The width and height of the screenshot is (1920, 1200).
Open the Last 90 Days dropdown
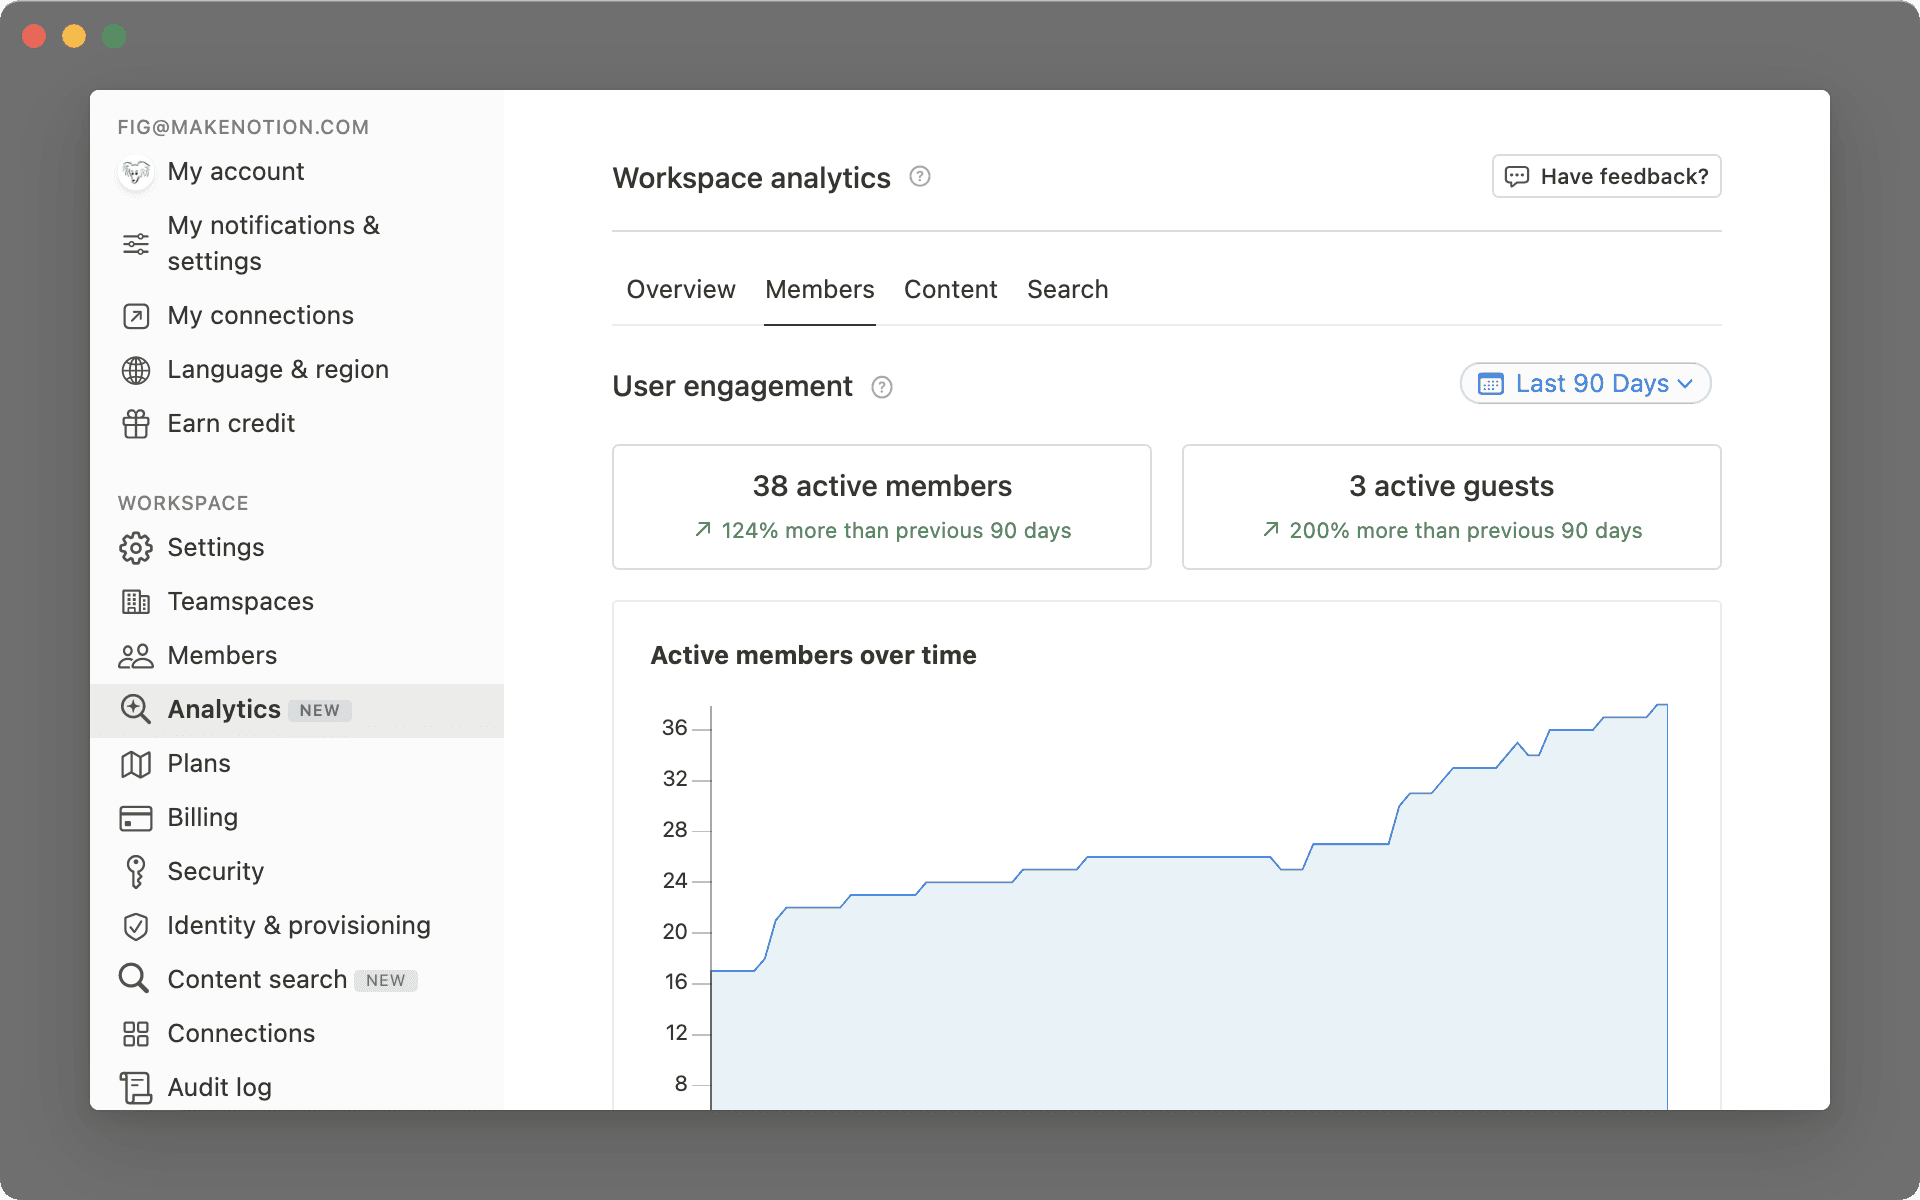pos(1584,383)
